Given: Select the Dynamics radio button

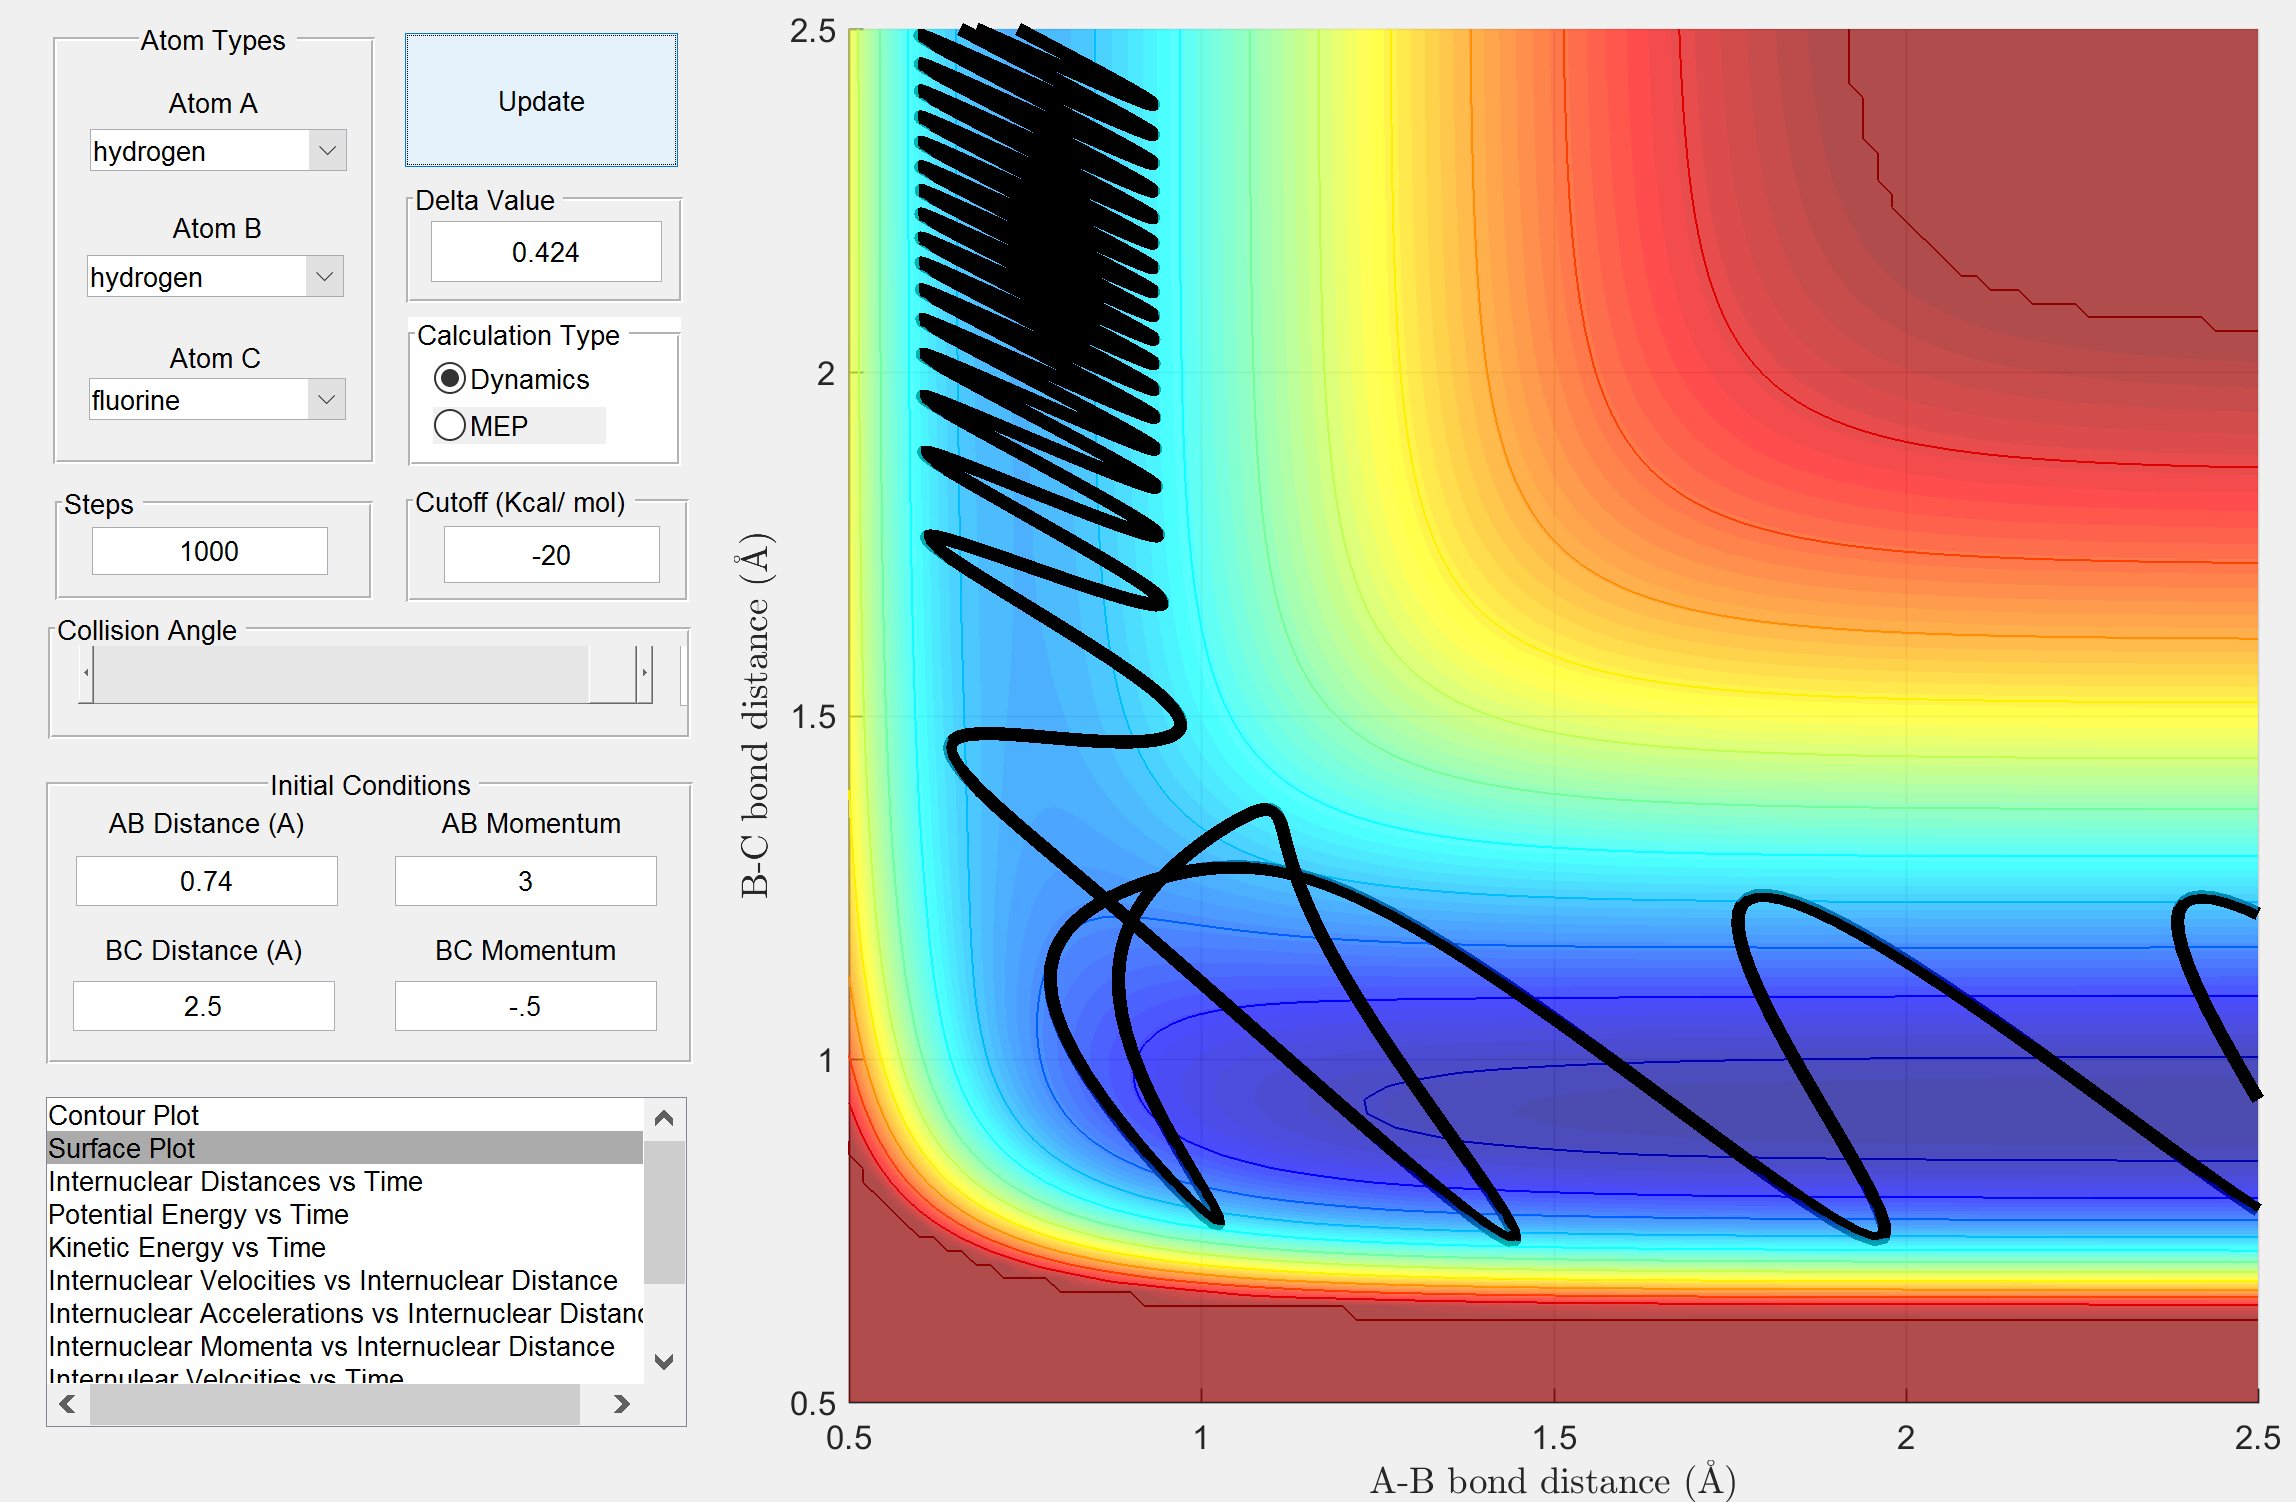Looking at the screenshot, I should [x=450, y=379].
